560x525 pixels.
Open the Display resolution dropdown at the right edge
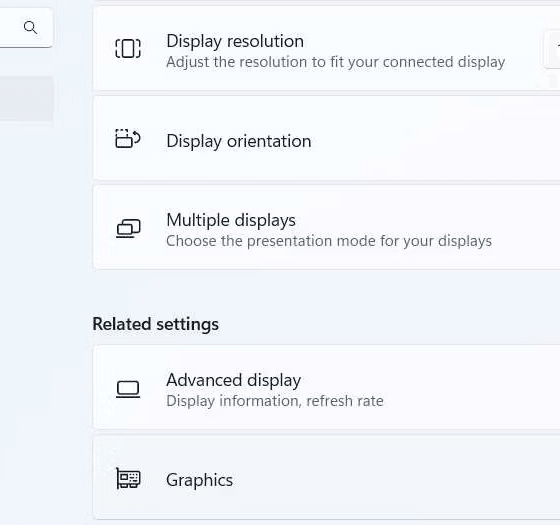[x=552, y=49]
